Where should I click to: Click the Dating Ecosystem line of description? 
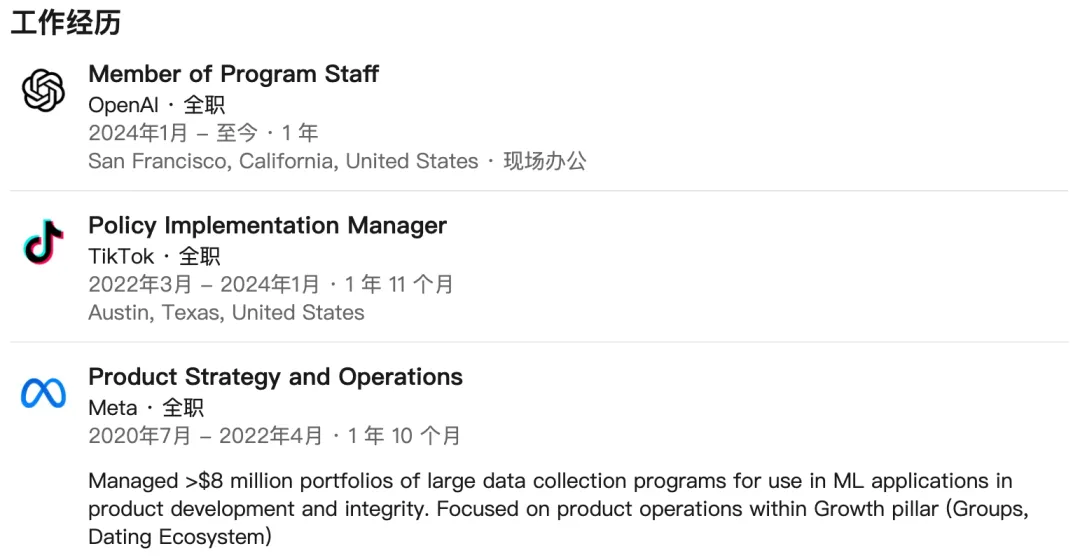click(180, 537)
